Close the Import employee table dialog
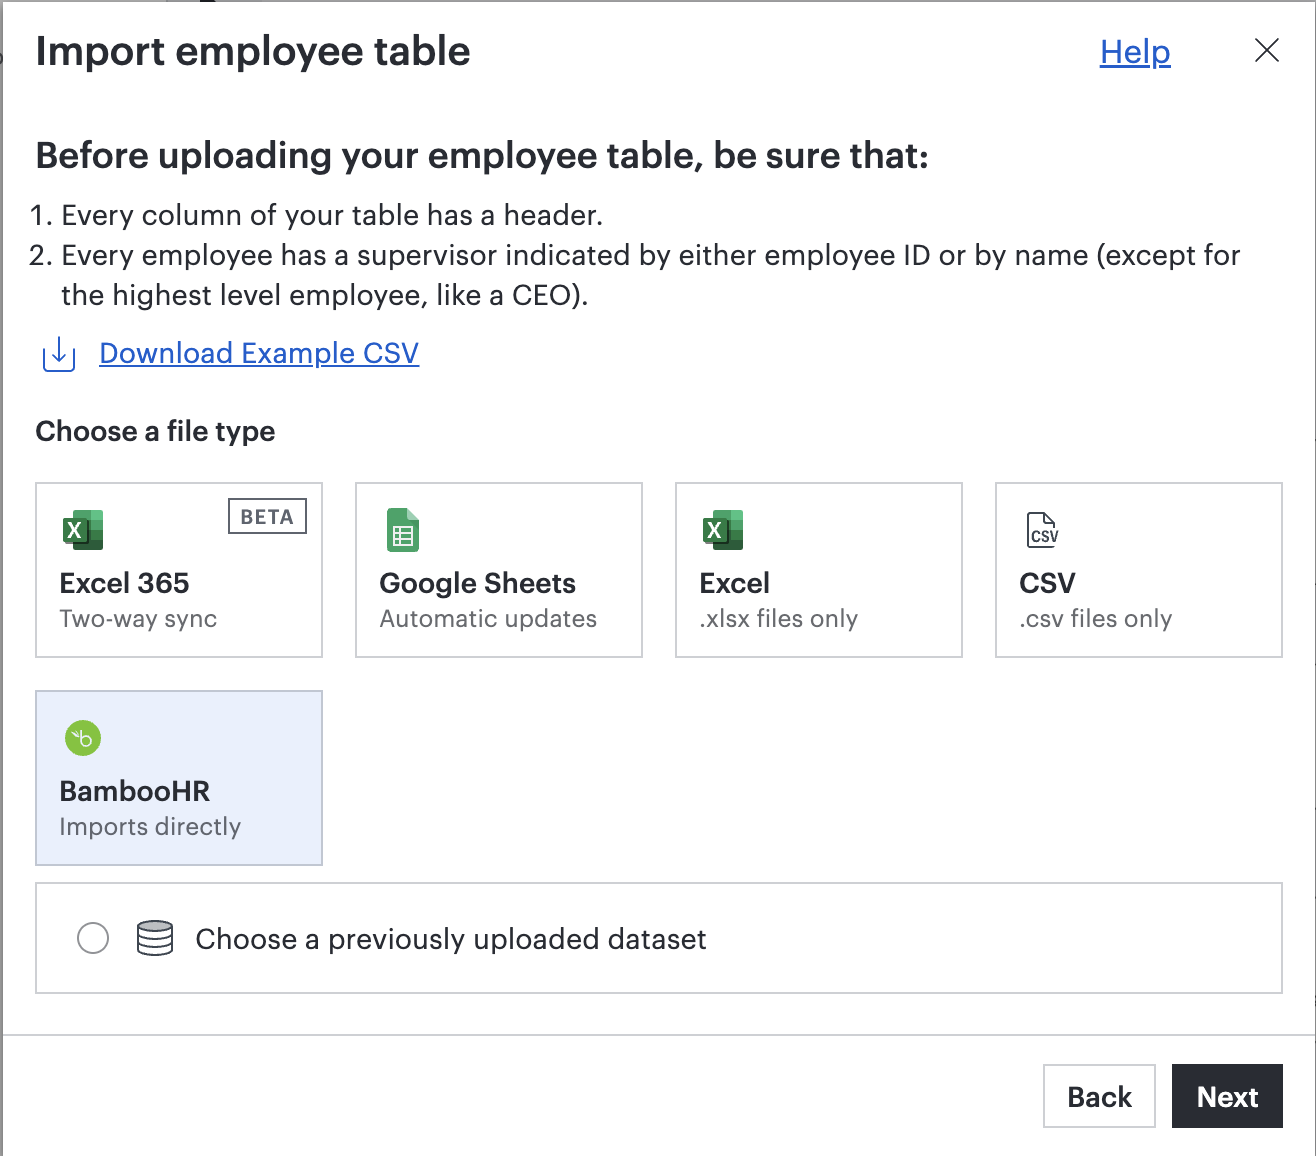1316x1156 pixels. (1267, 51)
